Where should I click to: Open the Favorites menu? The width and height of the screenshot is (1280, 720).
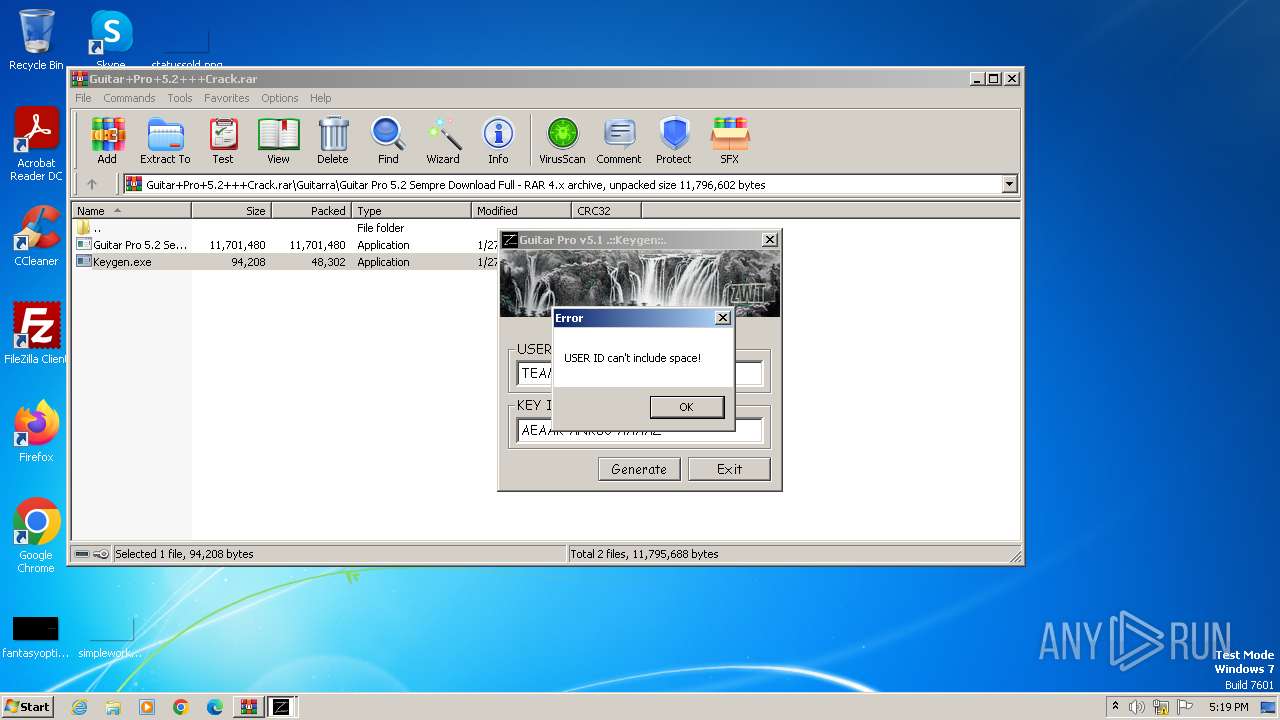(x=227, y=98)
